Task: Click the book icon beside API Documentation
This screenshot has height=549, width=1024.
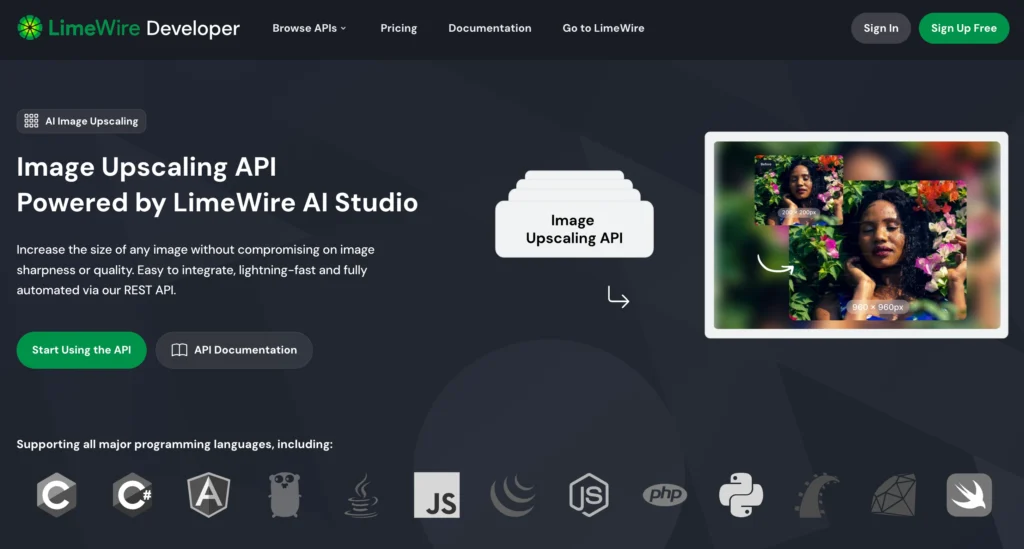Action: (179, 350)
